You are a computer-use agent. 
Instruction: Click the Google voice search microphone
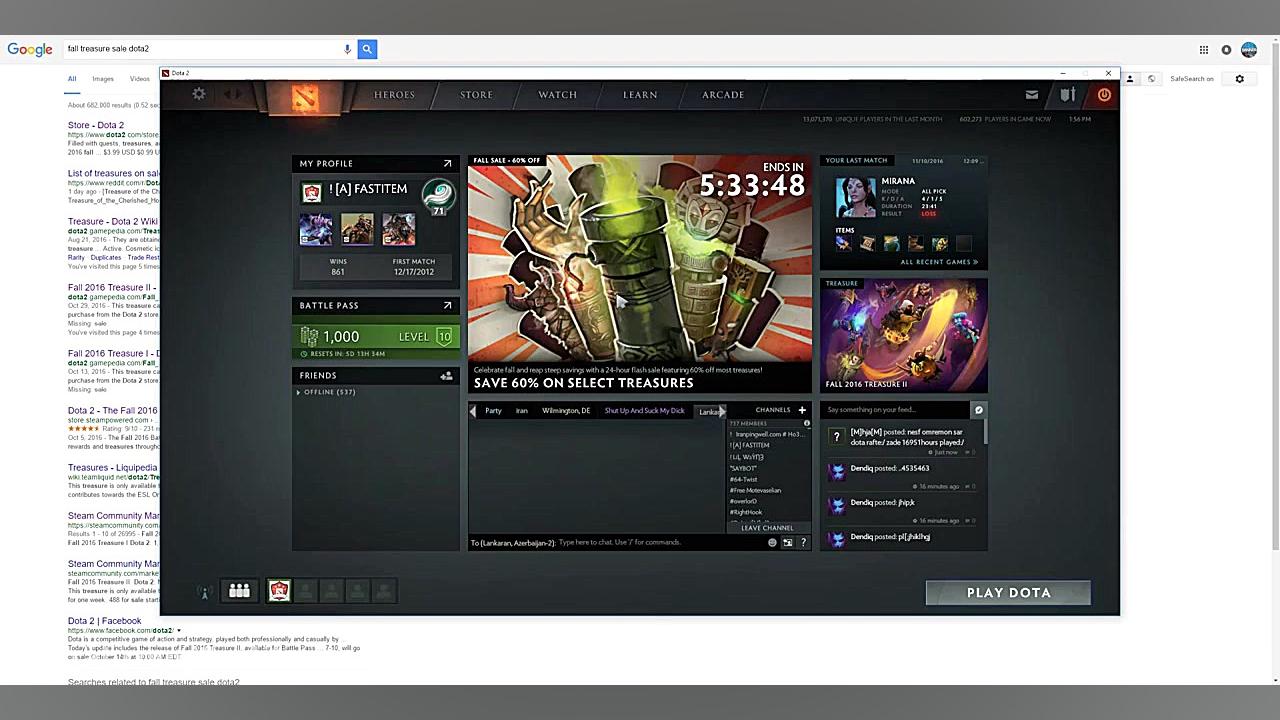(x=348, y=49)
